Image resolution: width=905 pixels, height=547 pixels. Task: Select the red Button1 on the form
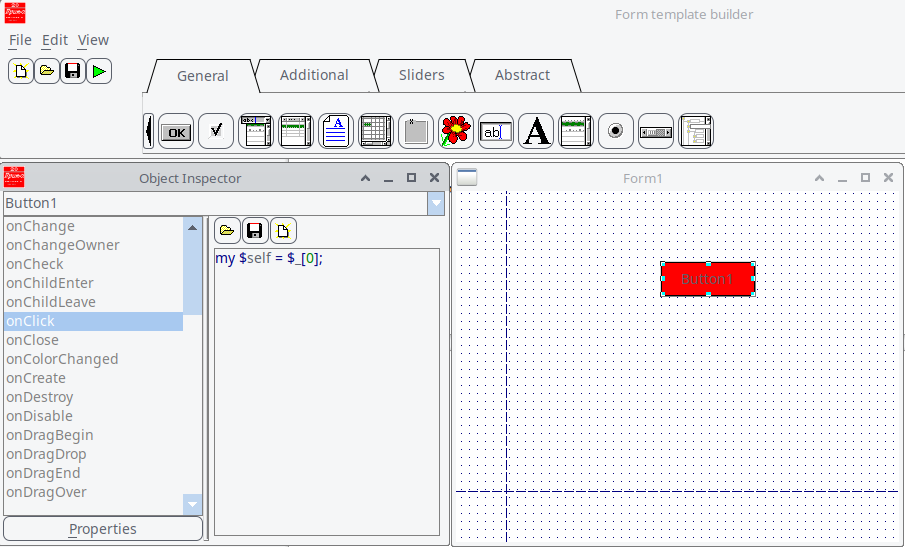(x=707, y=279)
